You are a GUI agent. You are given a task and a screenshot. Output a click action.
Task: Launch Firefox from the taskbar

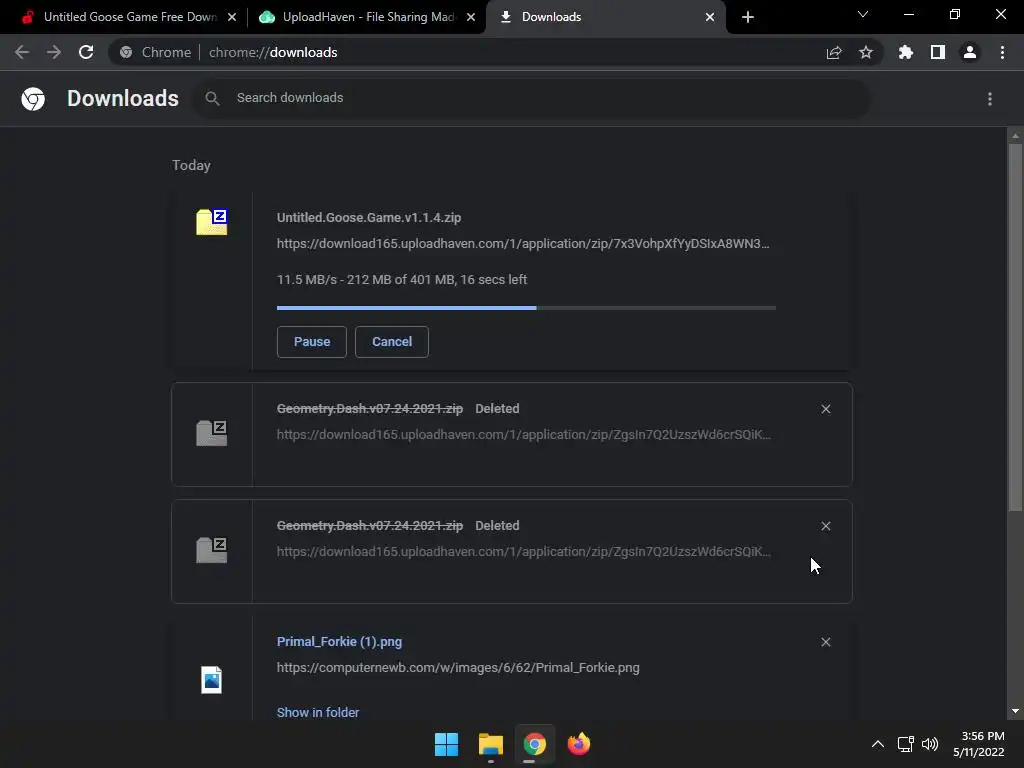pyautogui.click(x=579, y=744)
